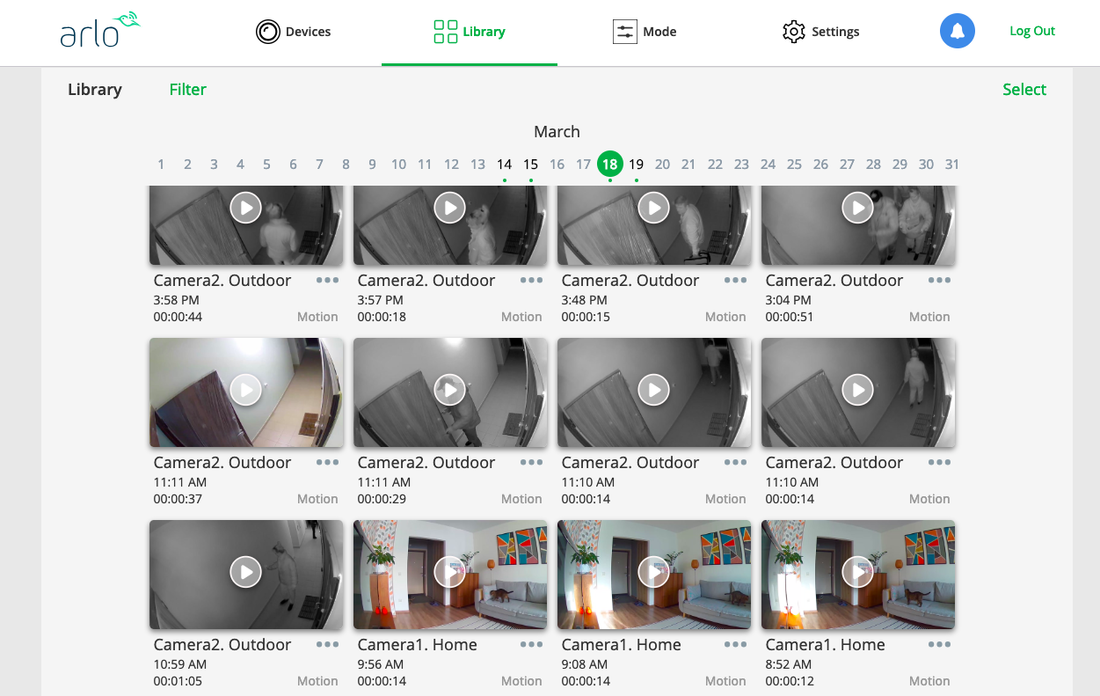Viewport: 1100px width, 696px height.
Task: Click the Arlo logo
Action: 100,30
